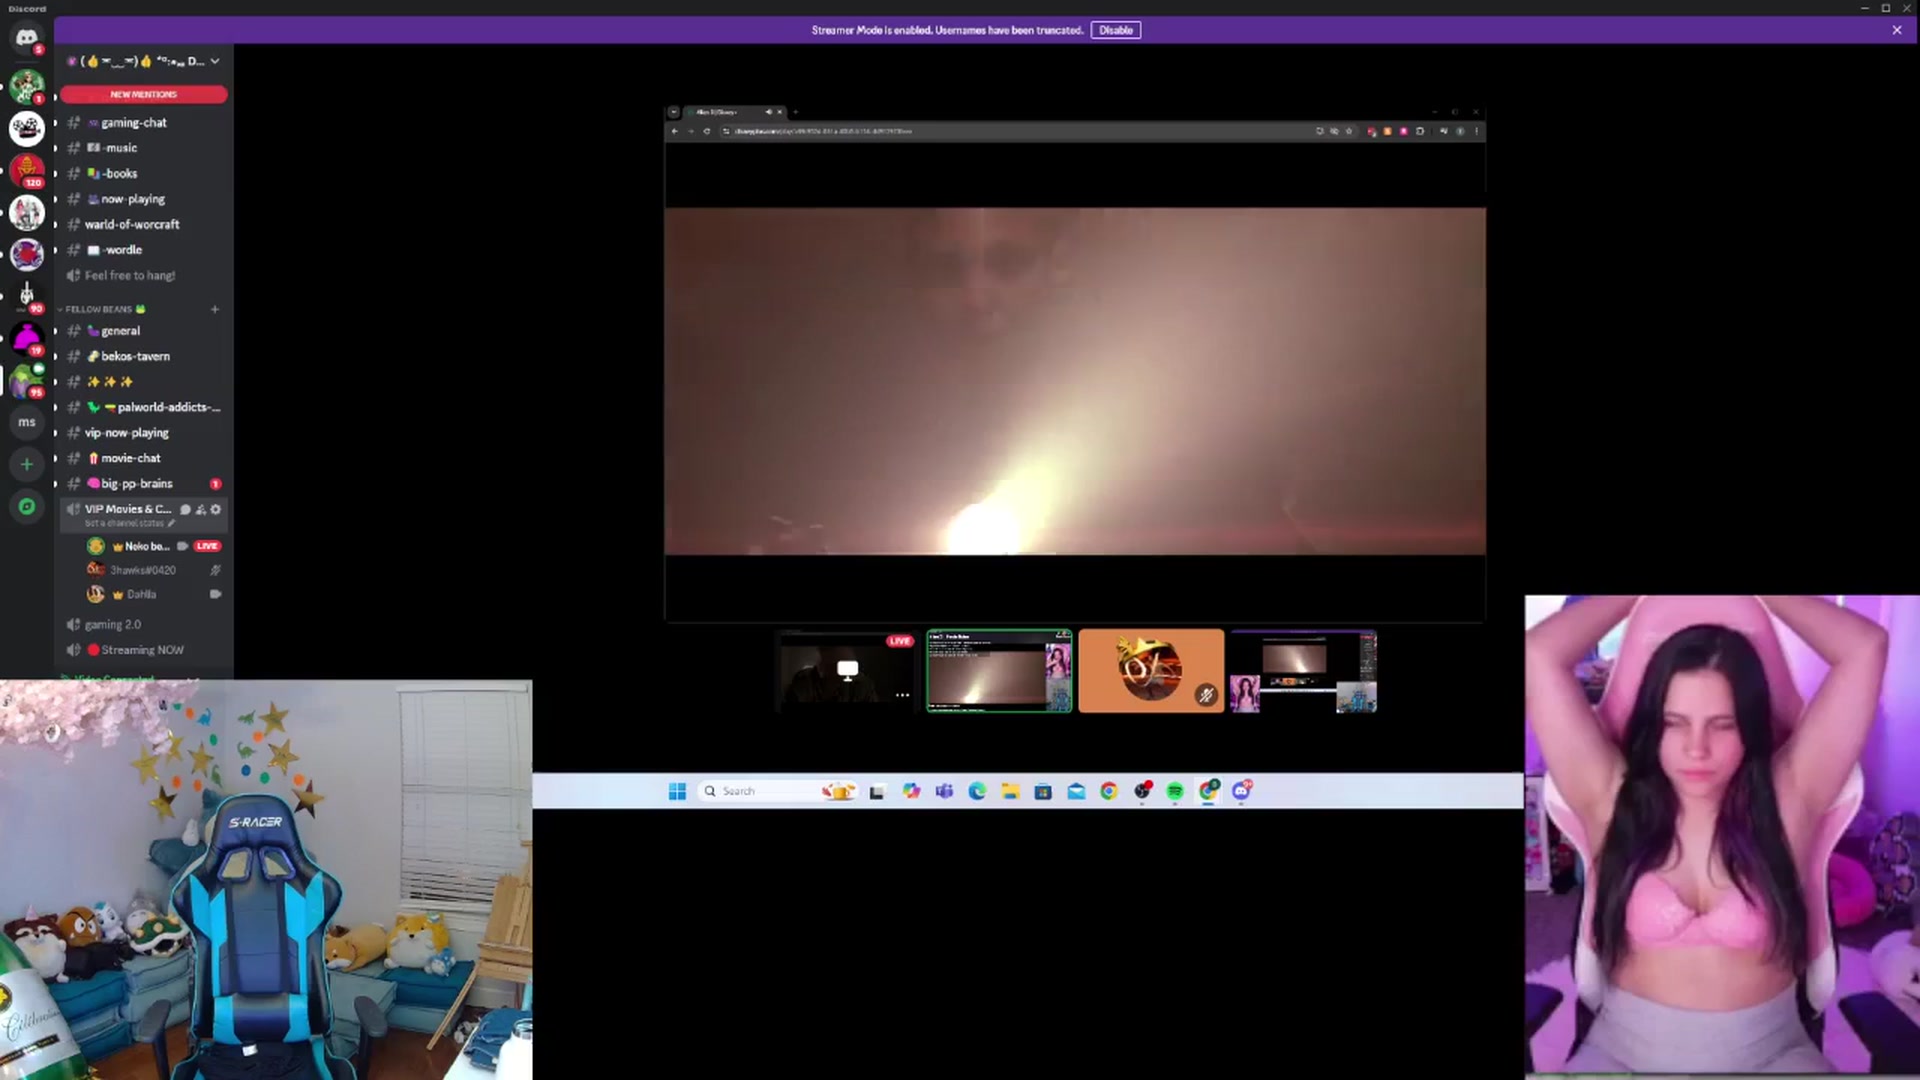Open the gaming-chat channel

click(143, 122)
